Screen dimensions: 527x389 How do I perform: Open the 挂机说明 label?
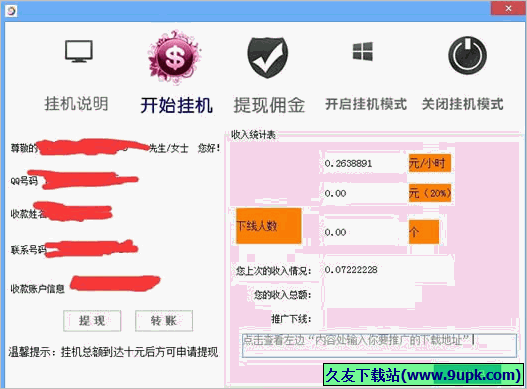(x=77, y=104)
